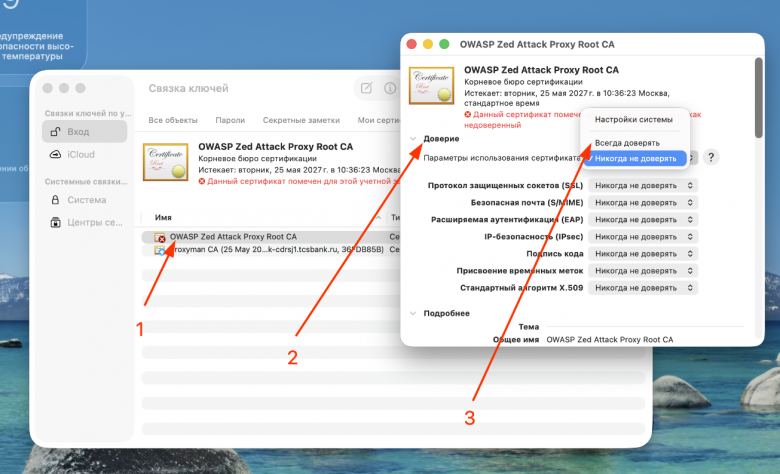Click the compose/new item icon in Keychain toolbar
Image resolution: width=780 pixels, height=474 pixels.
(366, 88)
